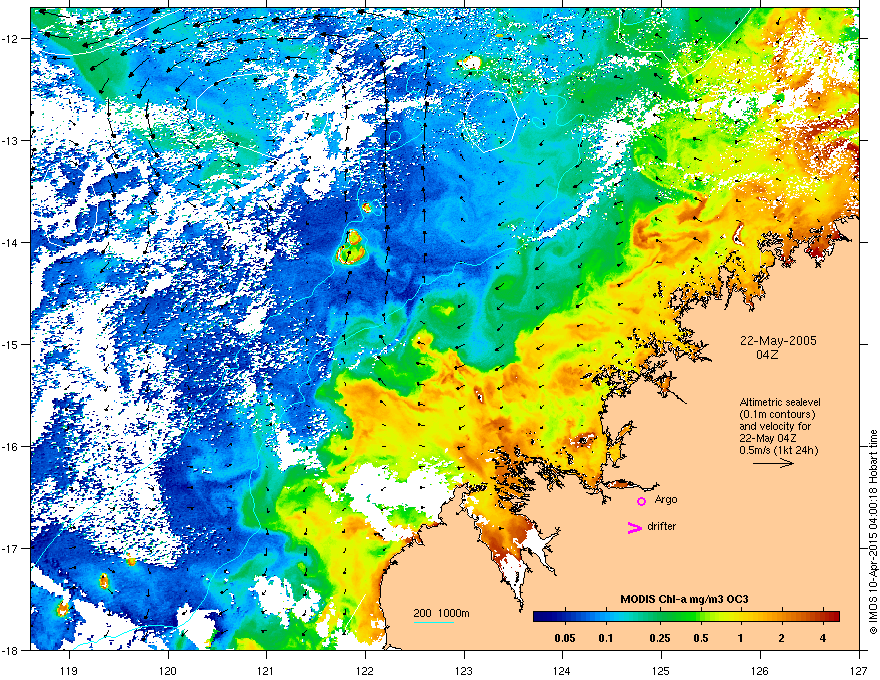880x680 pixels.
Task: Click the "Argo" legend label
Action: point(666,499)
